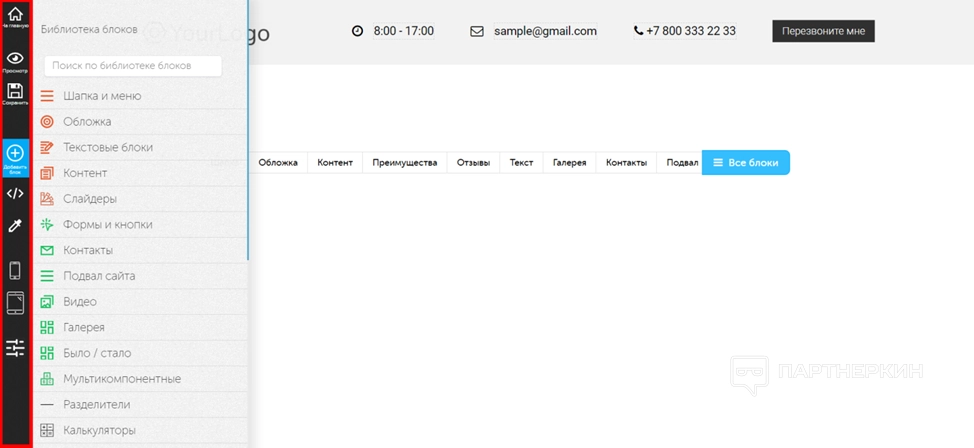974x448 pixels.
Task: Open the Шапка и меню block category
Action: (140, 96)
